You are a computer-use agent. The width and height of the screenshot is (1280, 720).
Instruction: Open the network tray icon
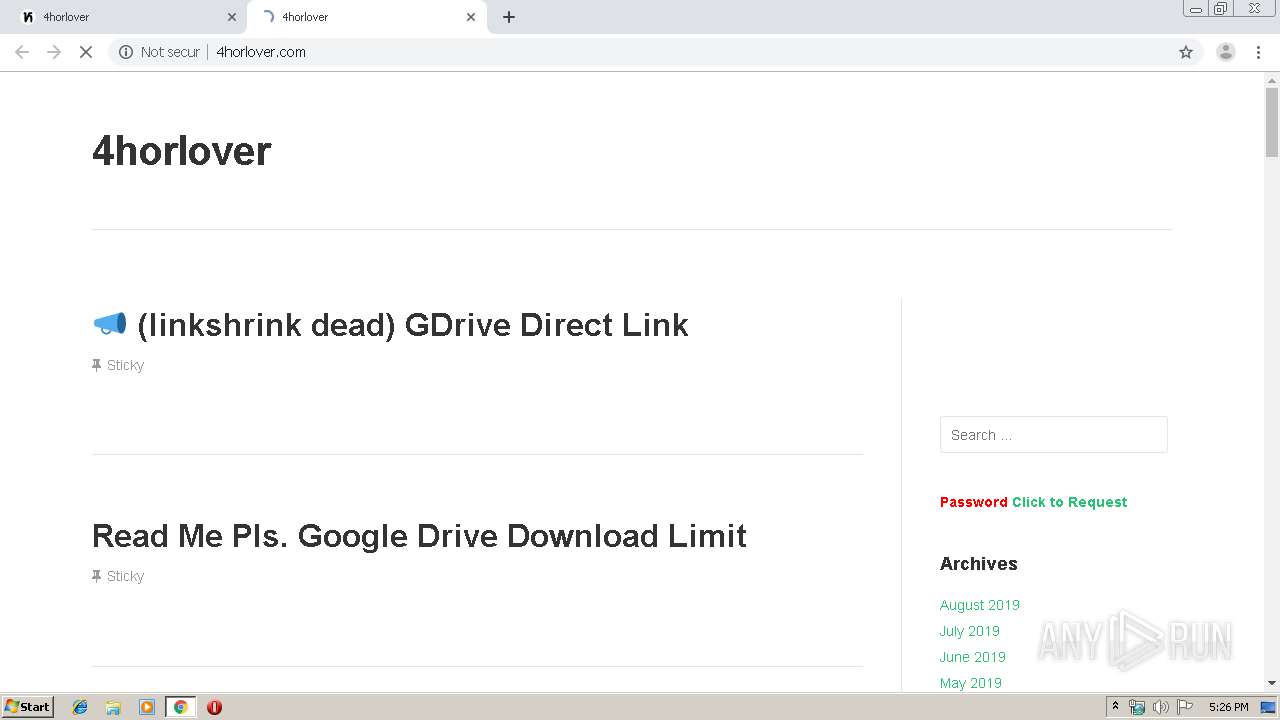click(1137, 707)
